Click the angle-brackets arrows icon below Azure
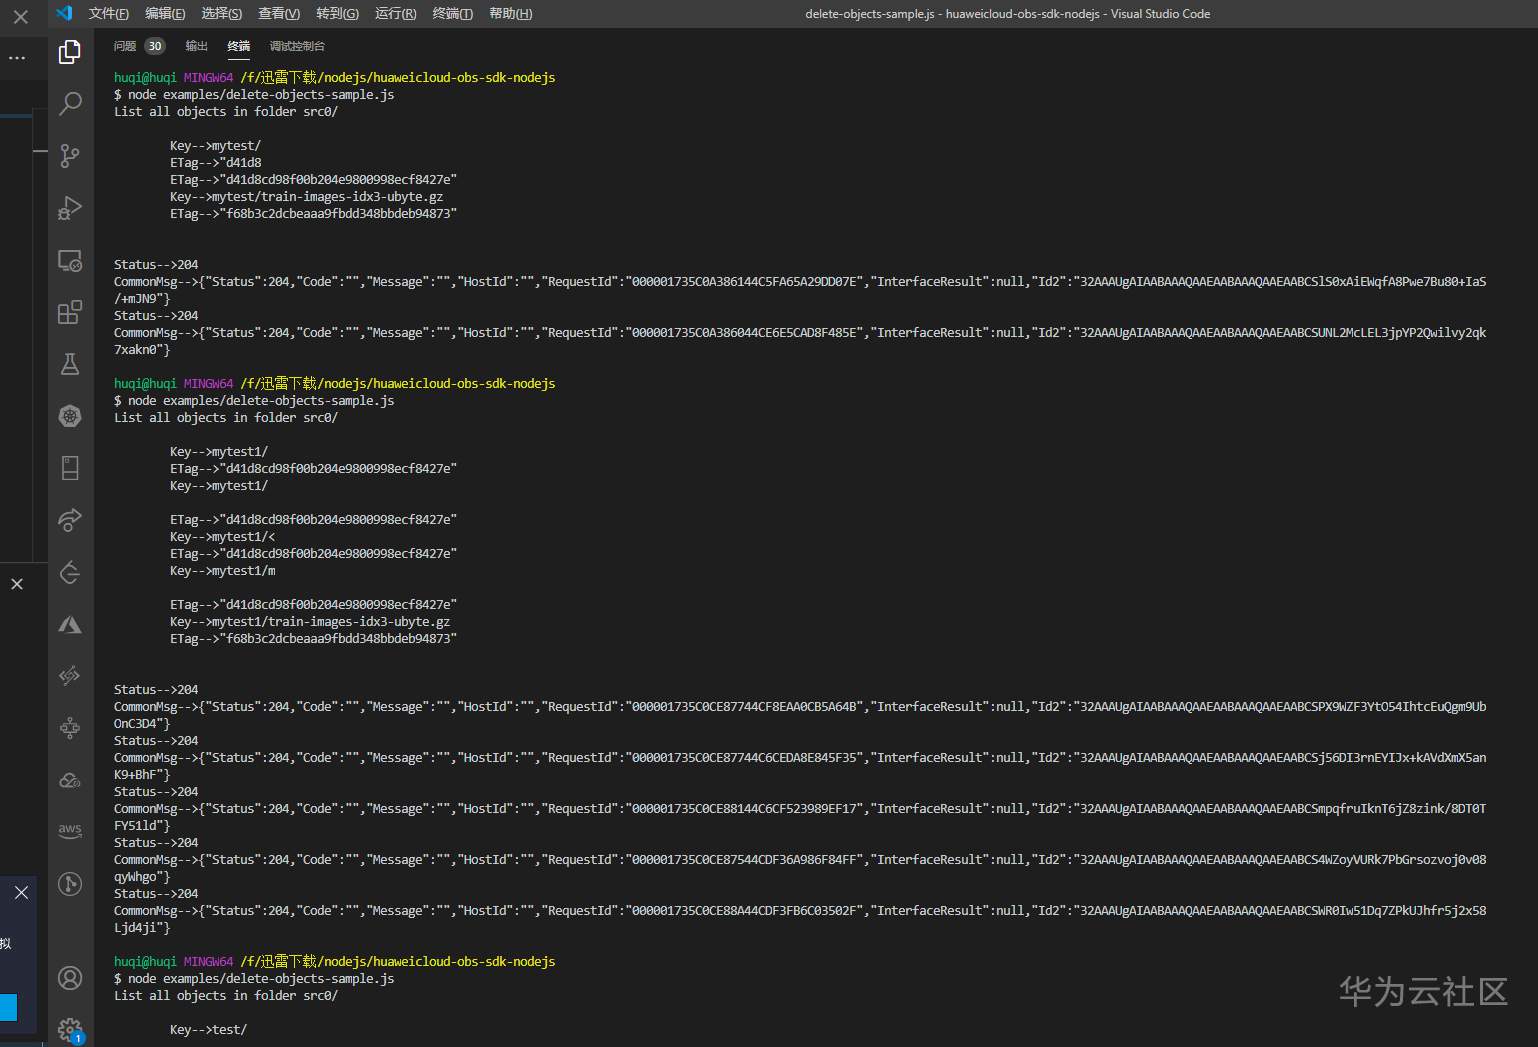The image size is (1538, 1047). [x=70, y=676]
